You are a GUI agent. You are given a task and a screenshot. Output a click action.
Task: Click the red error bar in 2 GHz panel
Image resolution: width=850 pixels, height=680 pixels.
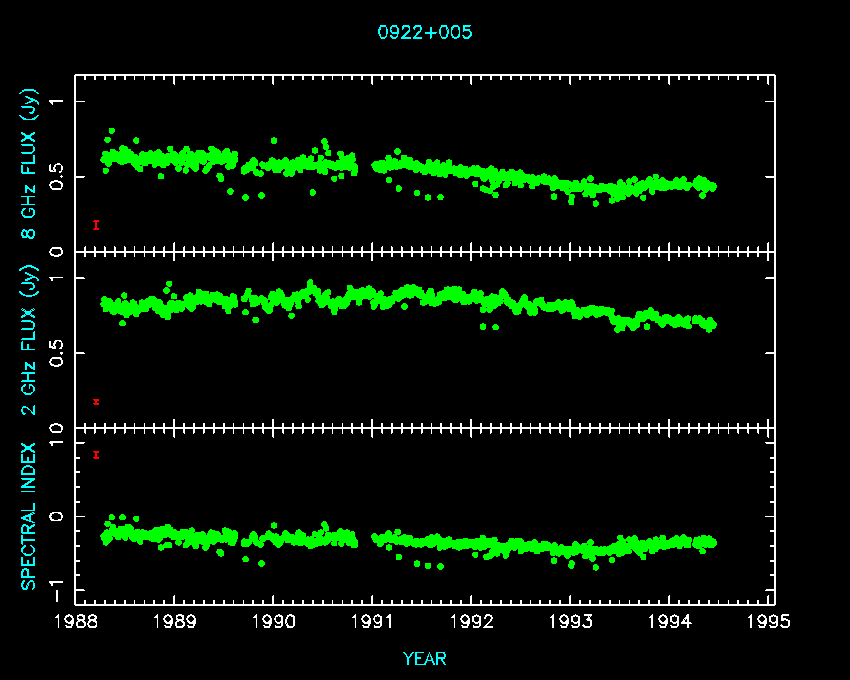(x=96, y=402)
